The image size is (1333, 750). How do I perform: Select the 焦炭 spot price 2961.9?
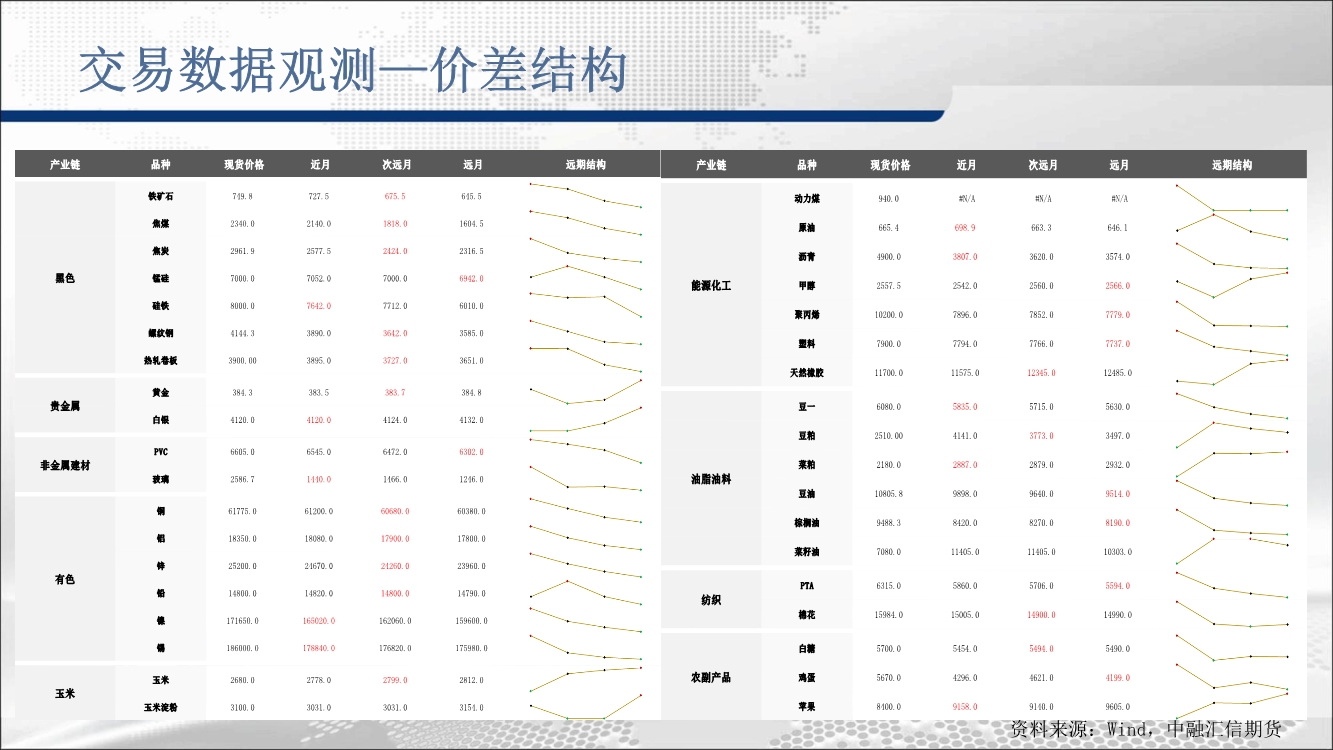point(242,251)
